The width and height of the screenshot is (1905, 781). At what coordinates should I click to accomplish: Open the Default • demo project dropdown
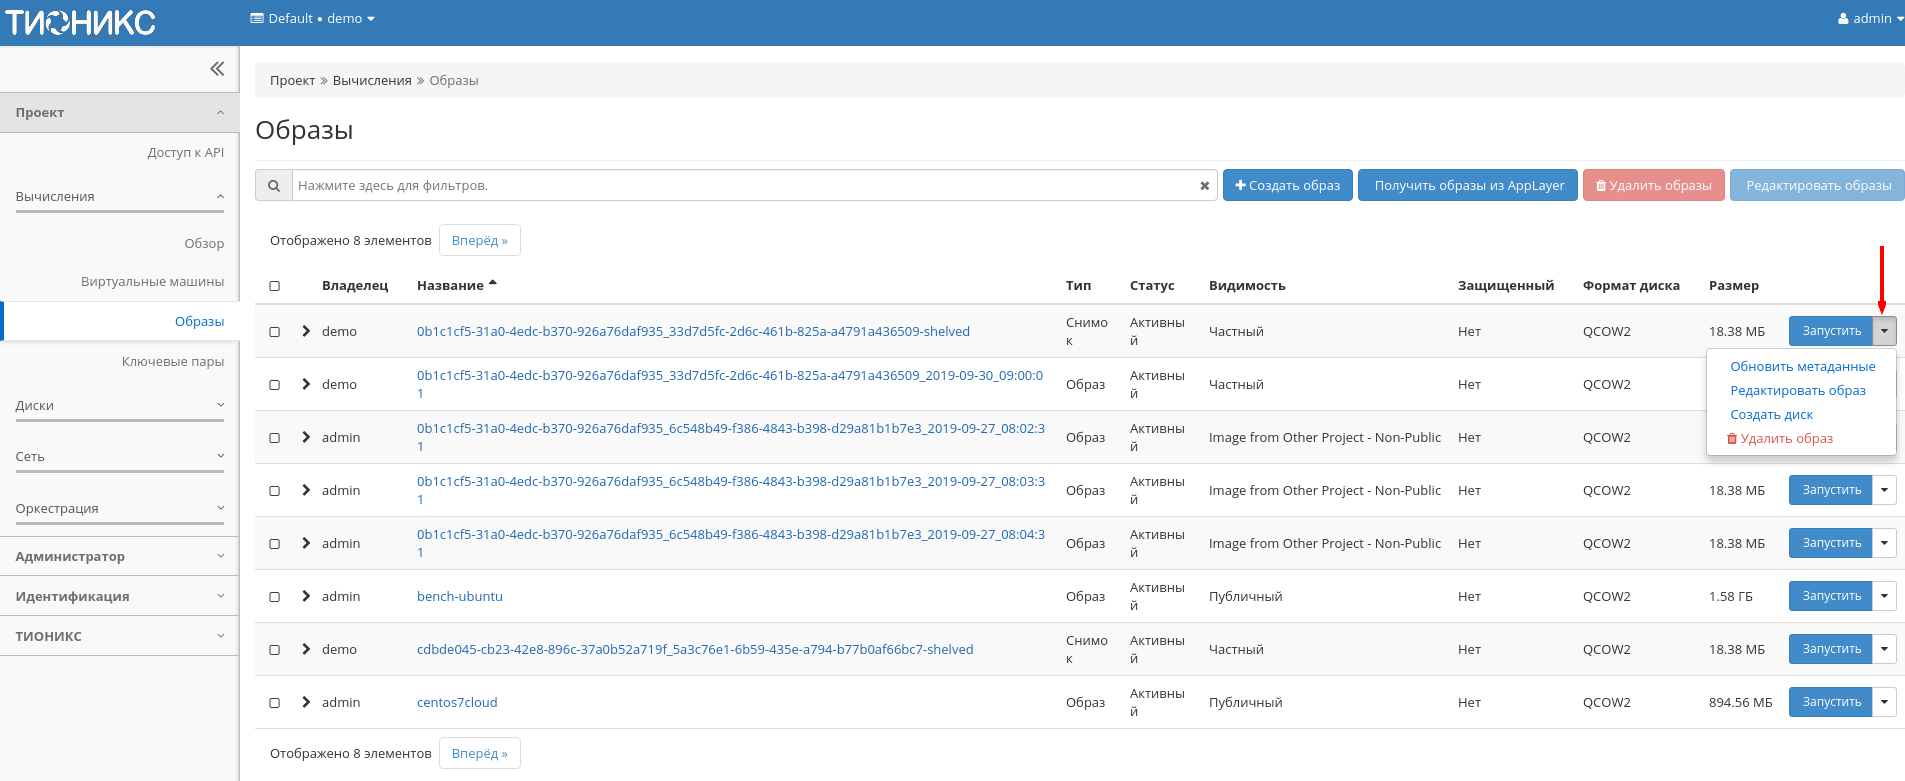(312, 19)
